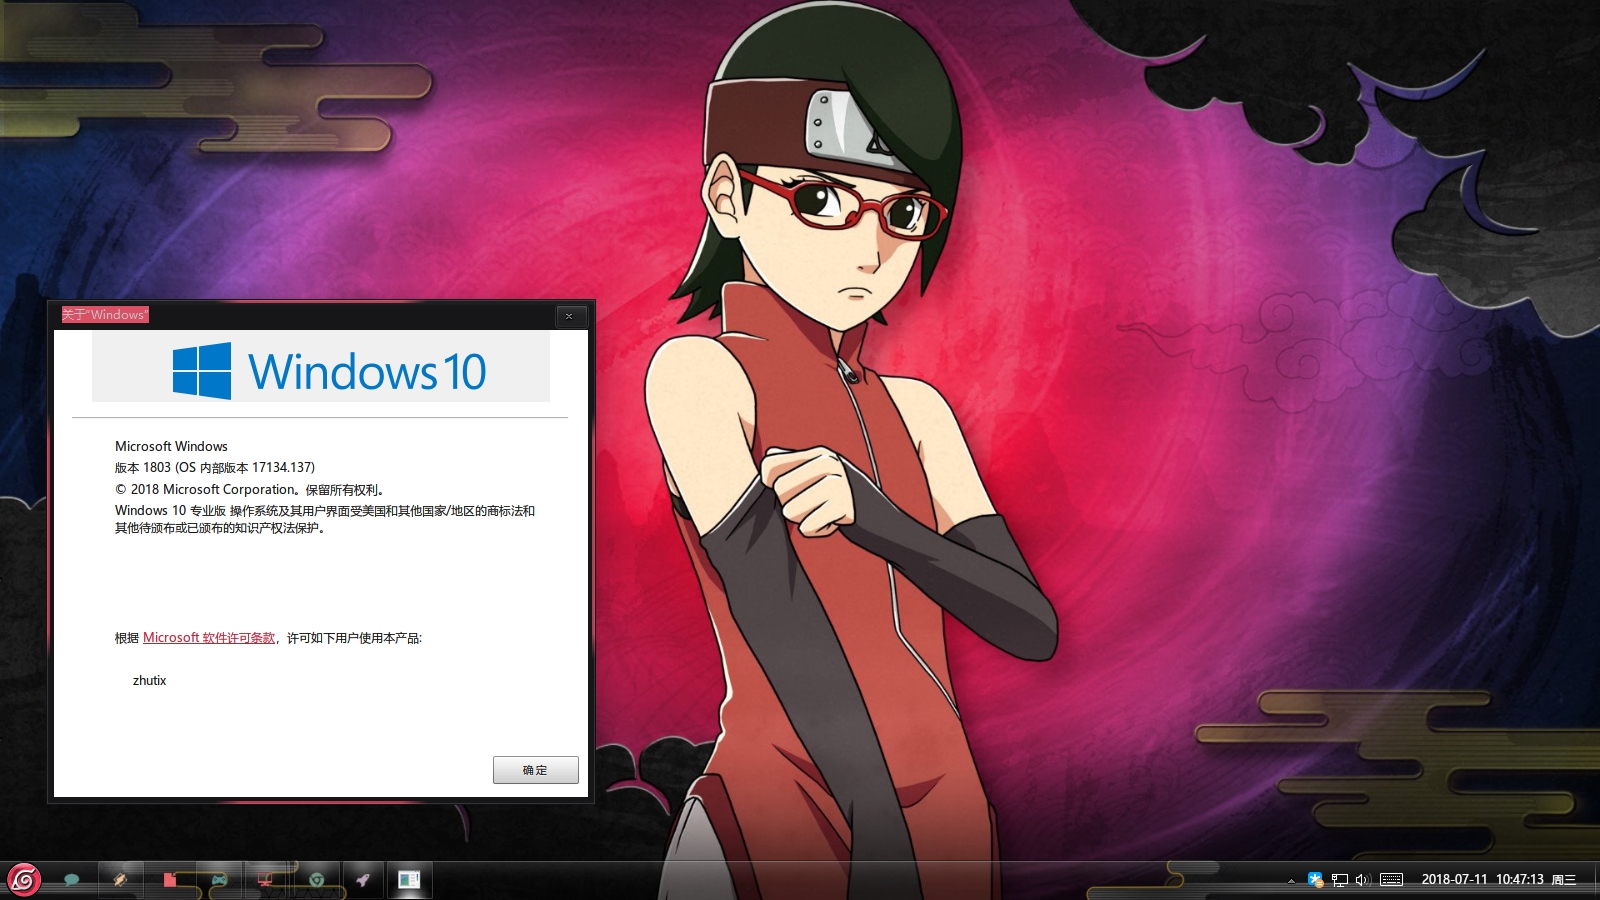This screenshot has width=1600, height=900.
Task: Show hidden system tray icons
Action: 1291,880
